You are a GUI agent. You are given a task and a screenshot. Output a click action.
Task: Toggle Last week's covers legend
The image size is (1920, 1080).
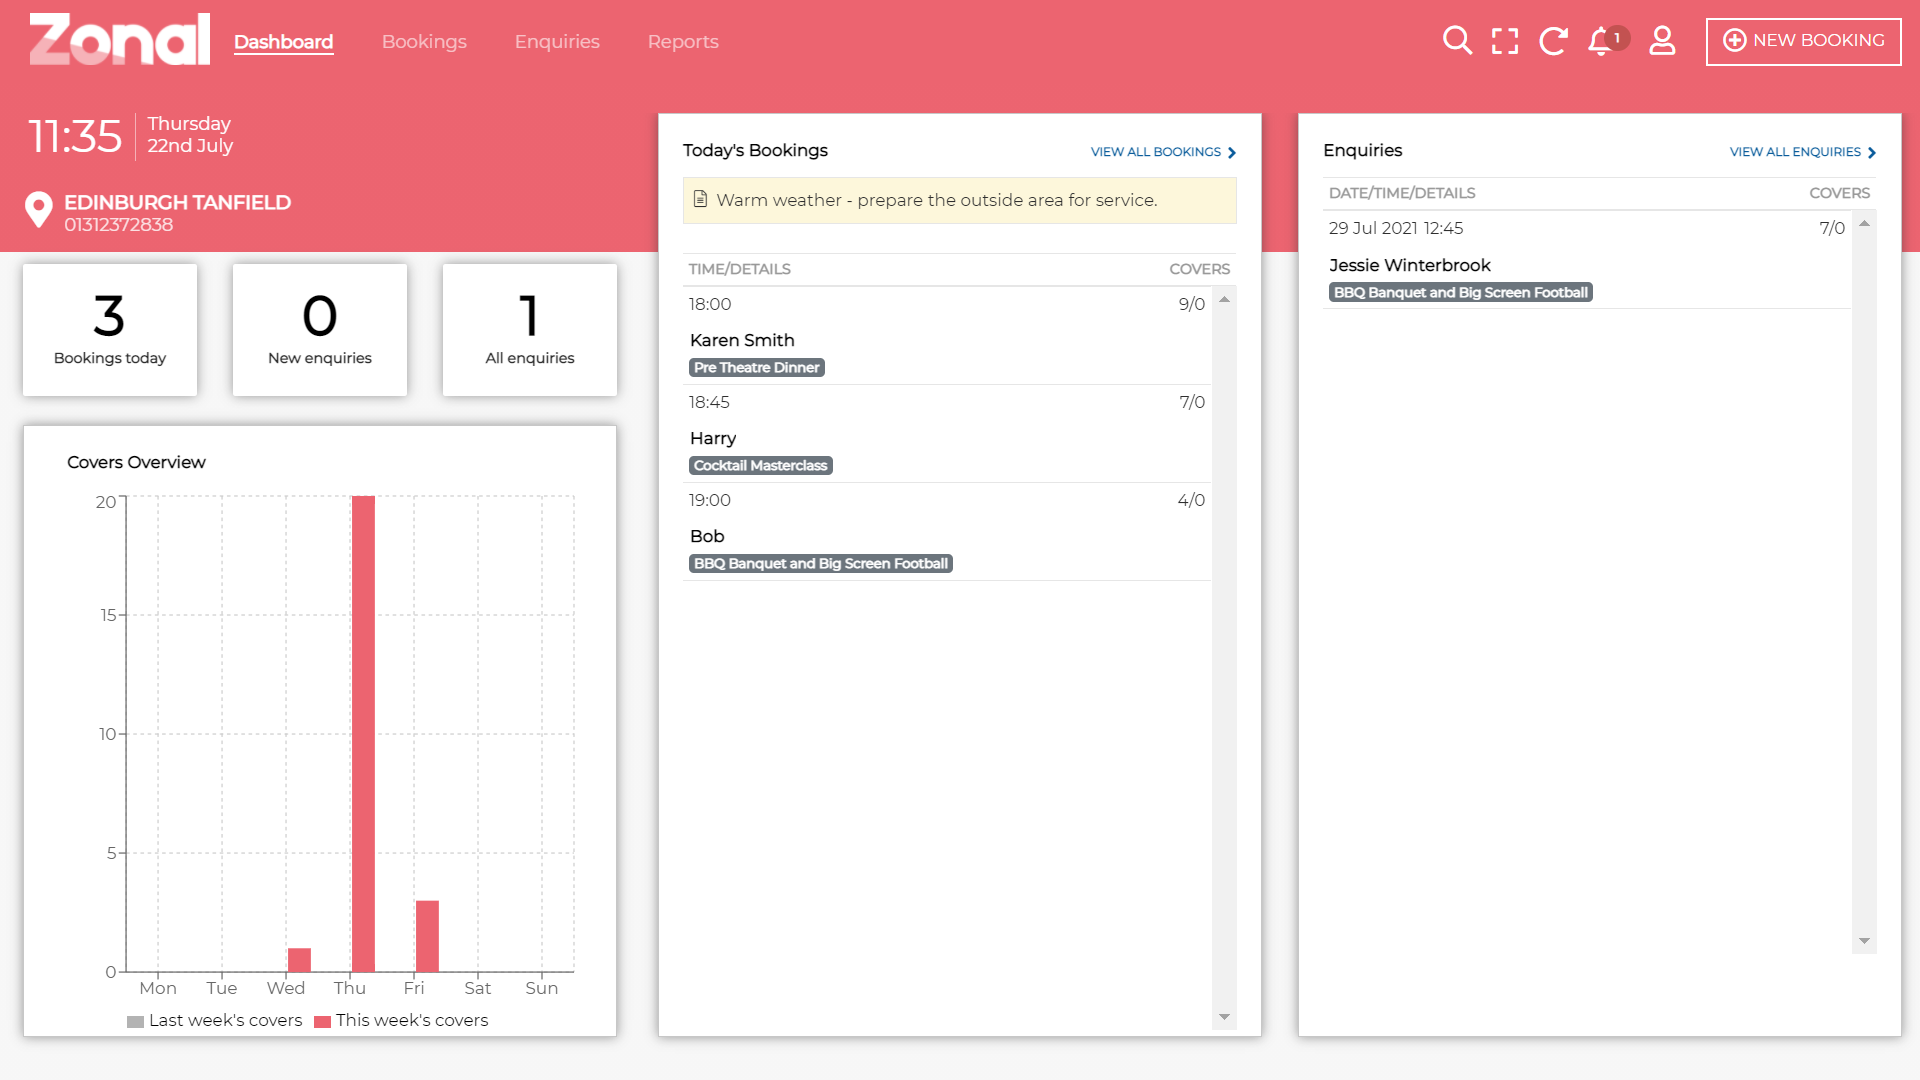pos(215,1021)
